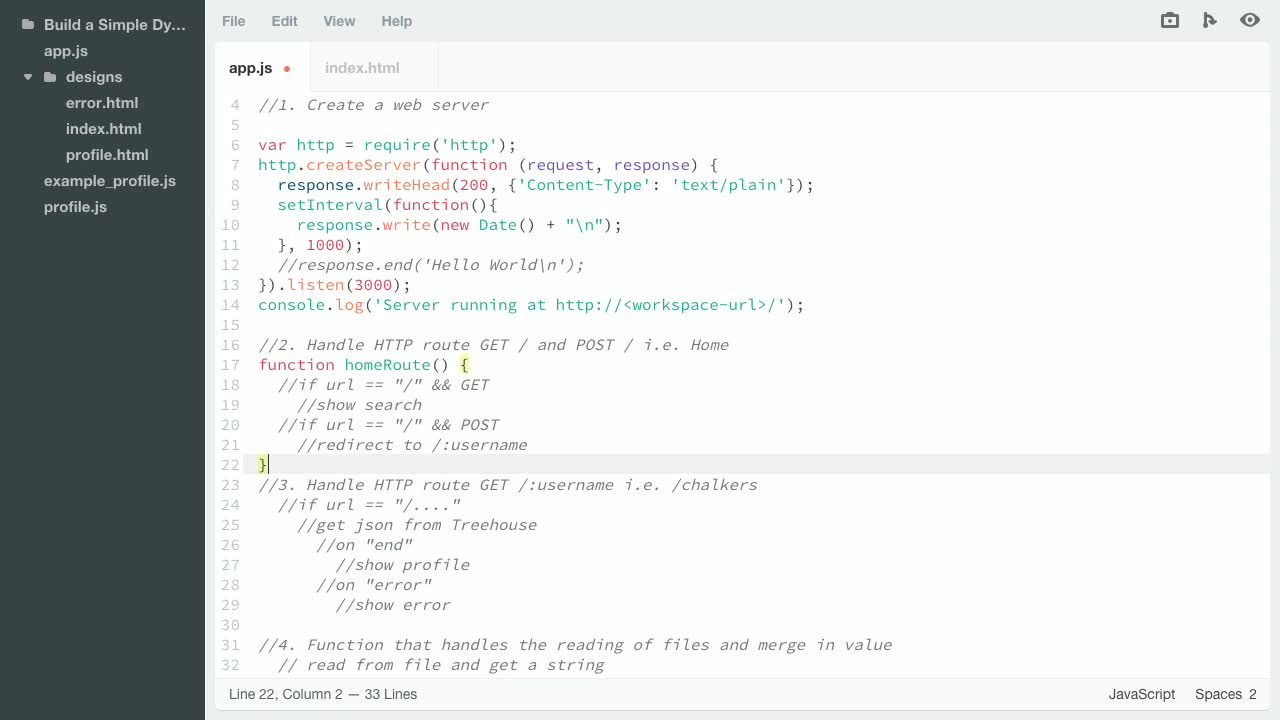The height and width of the screenshot is (720, 1280).
Task: Open the View menu
Action: tap(339, 21)
